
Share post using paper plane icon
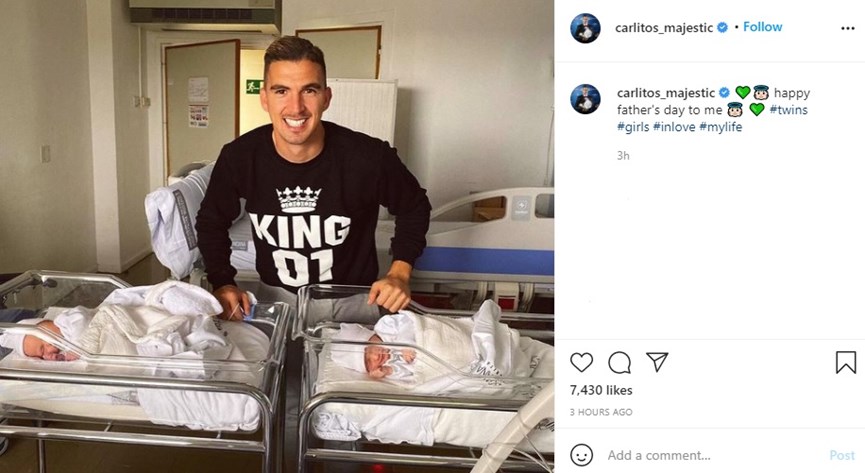click(657, 362)
